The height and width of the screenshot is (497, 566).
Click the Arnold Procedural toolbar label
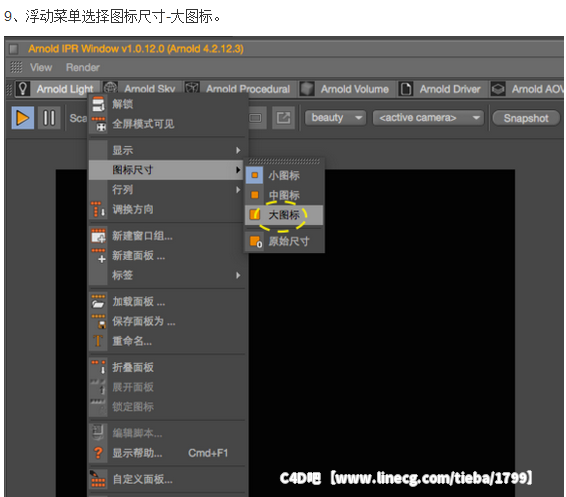click(248, 89)
